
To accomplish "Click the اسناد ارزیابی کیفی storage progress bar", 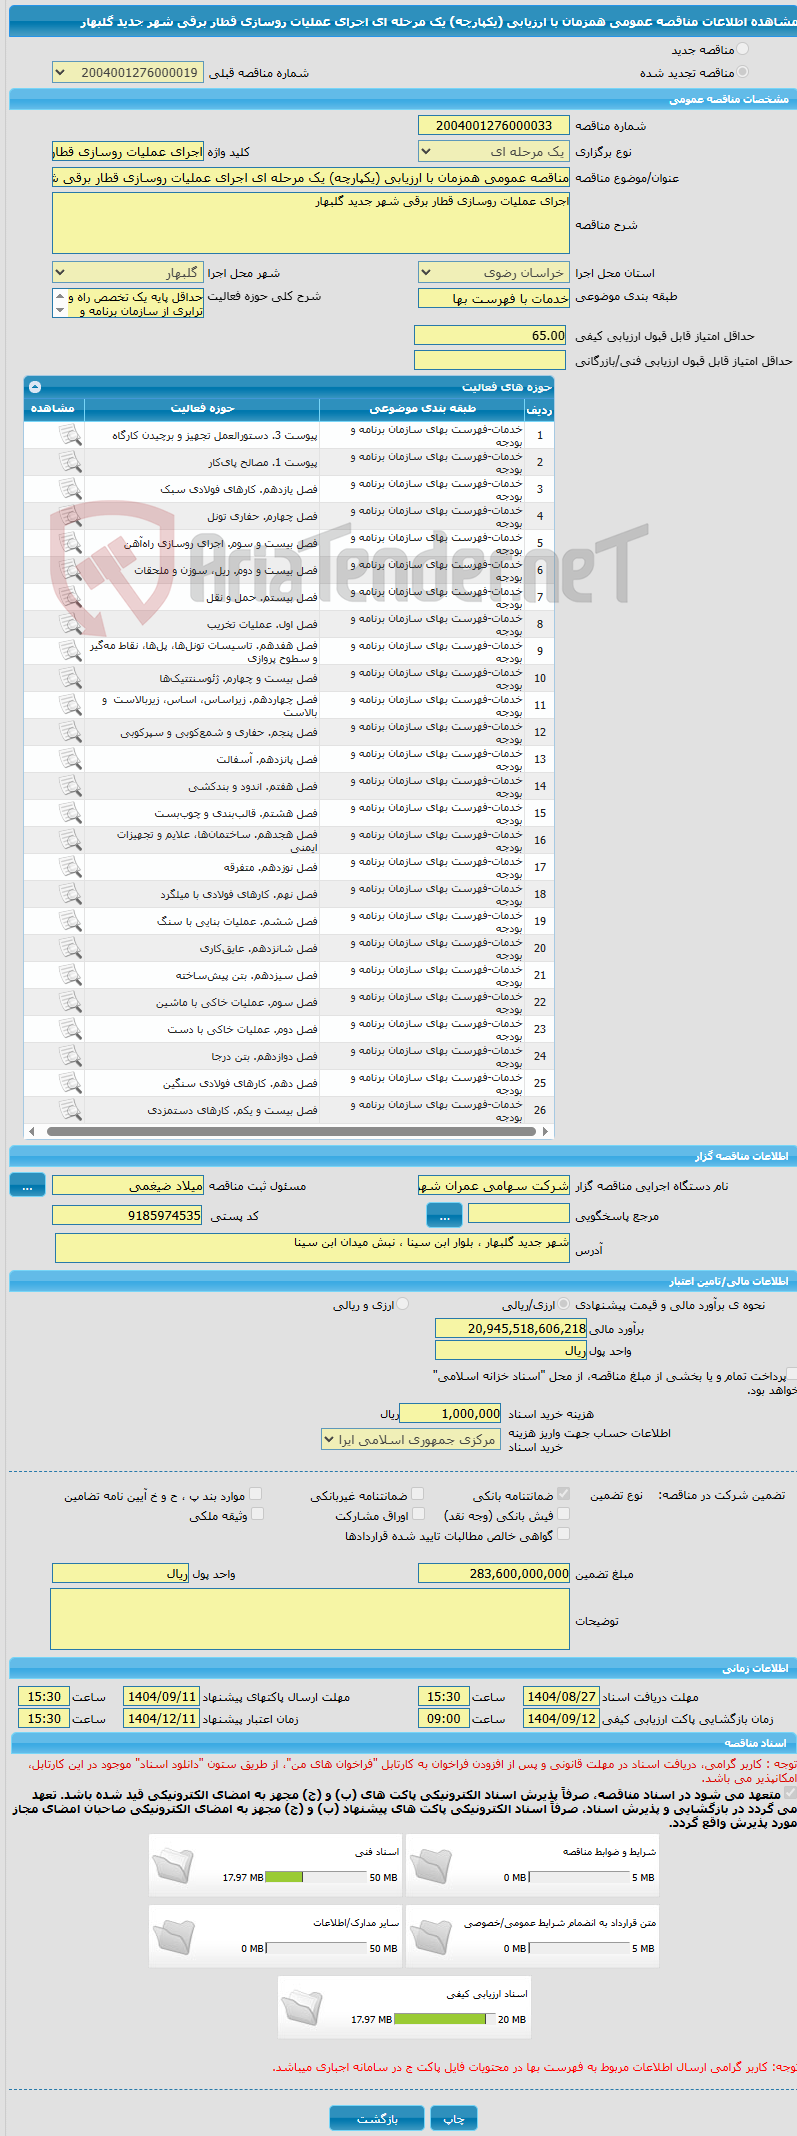I will click(x=445, y=2019).
